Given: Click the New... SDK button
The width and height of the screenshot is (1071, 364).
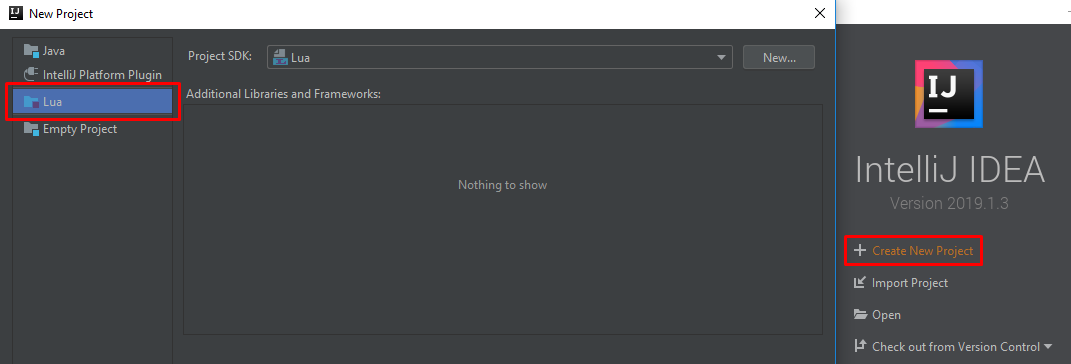Looking at the screenshot, I should click(x=779, y=58).
